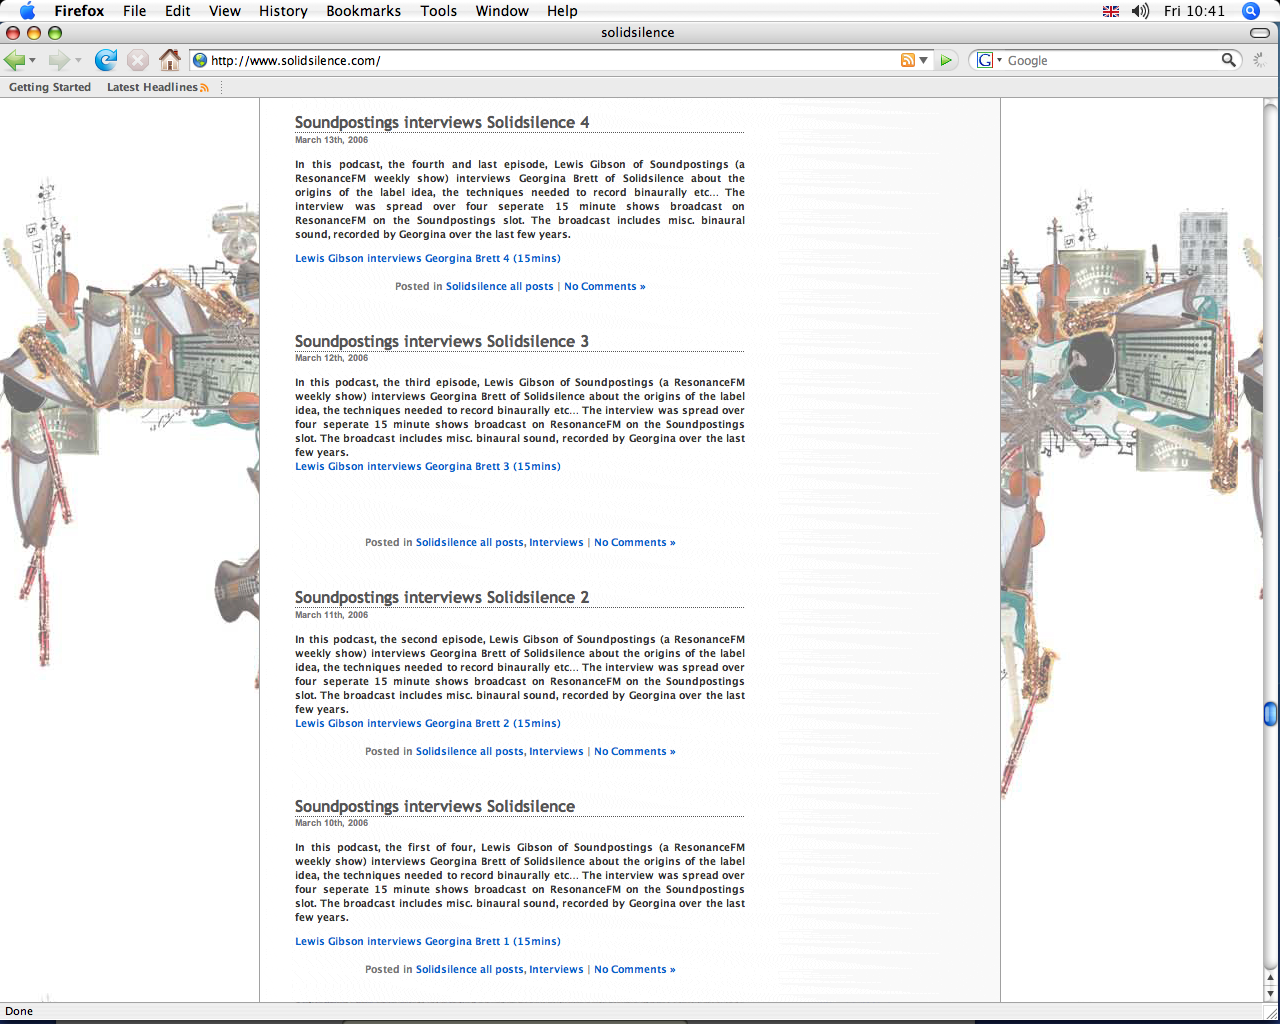Click the volume speaker icon in menu bar
The height and width of the screenshot is (1024, 1280).
coord(1140,11)
